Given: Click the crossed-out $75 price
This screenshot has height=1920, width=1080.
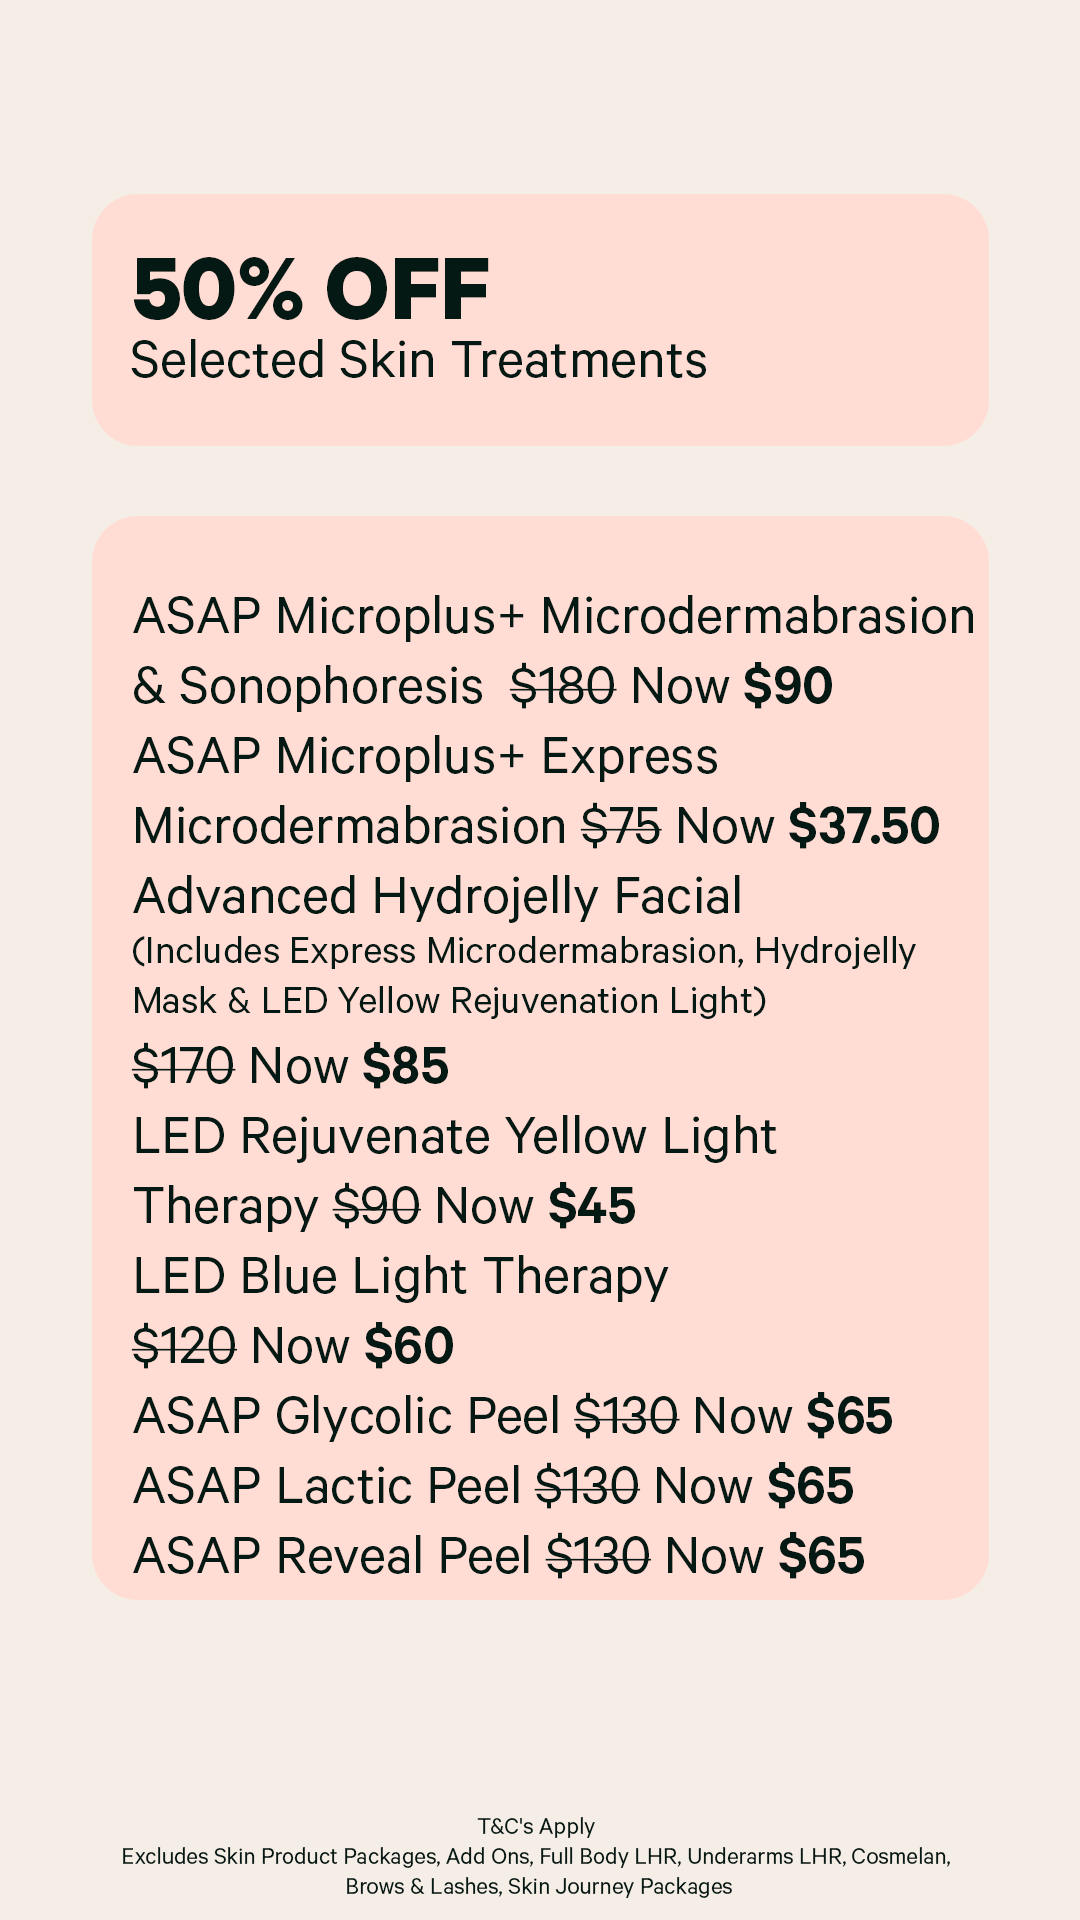Looking at the screenshot, I should tap(621, 827).
